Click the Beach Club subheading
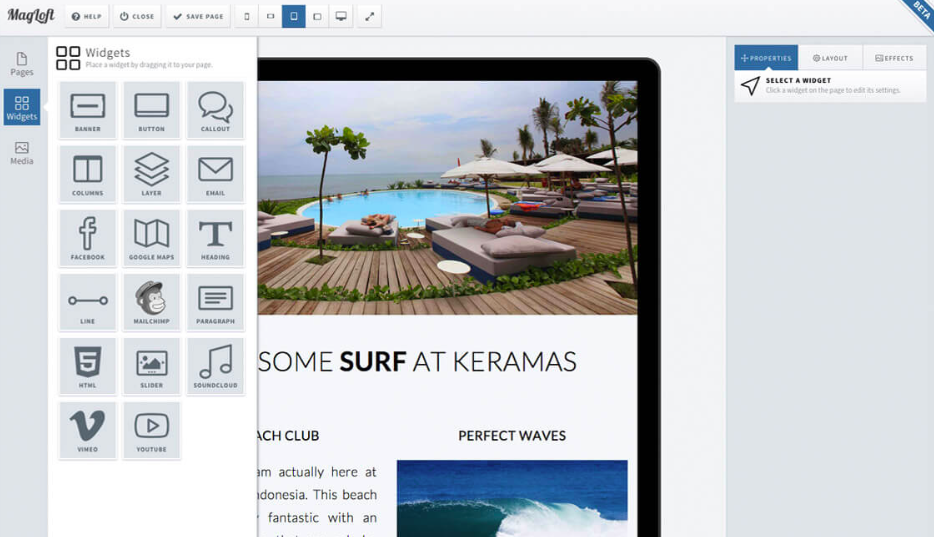934x537 pixels. (288, 436)
